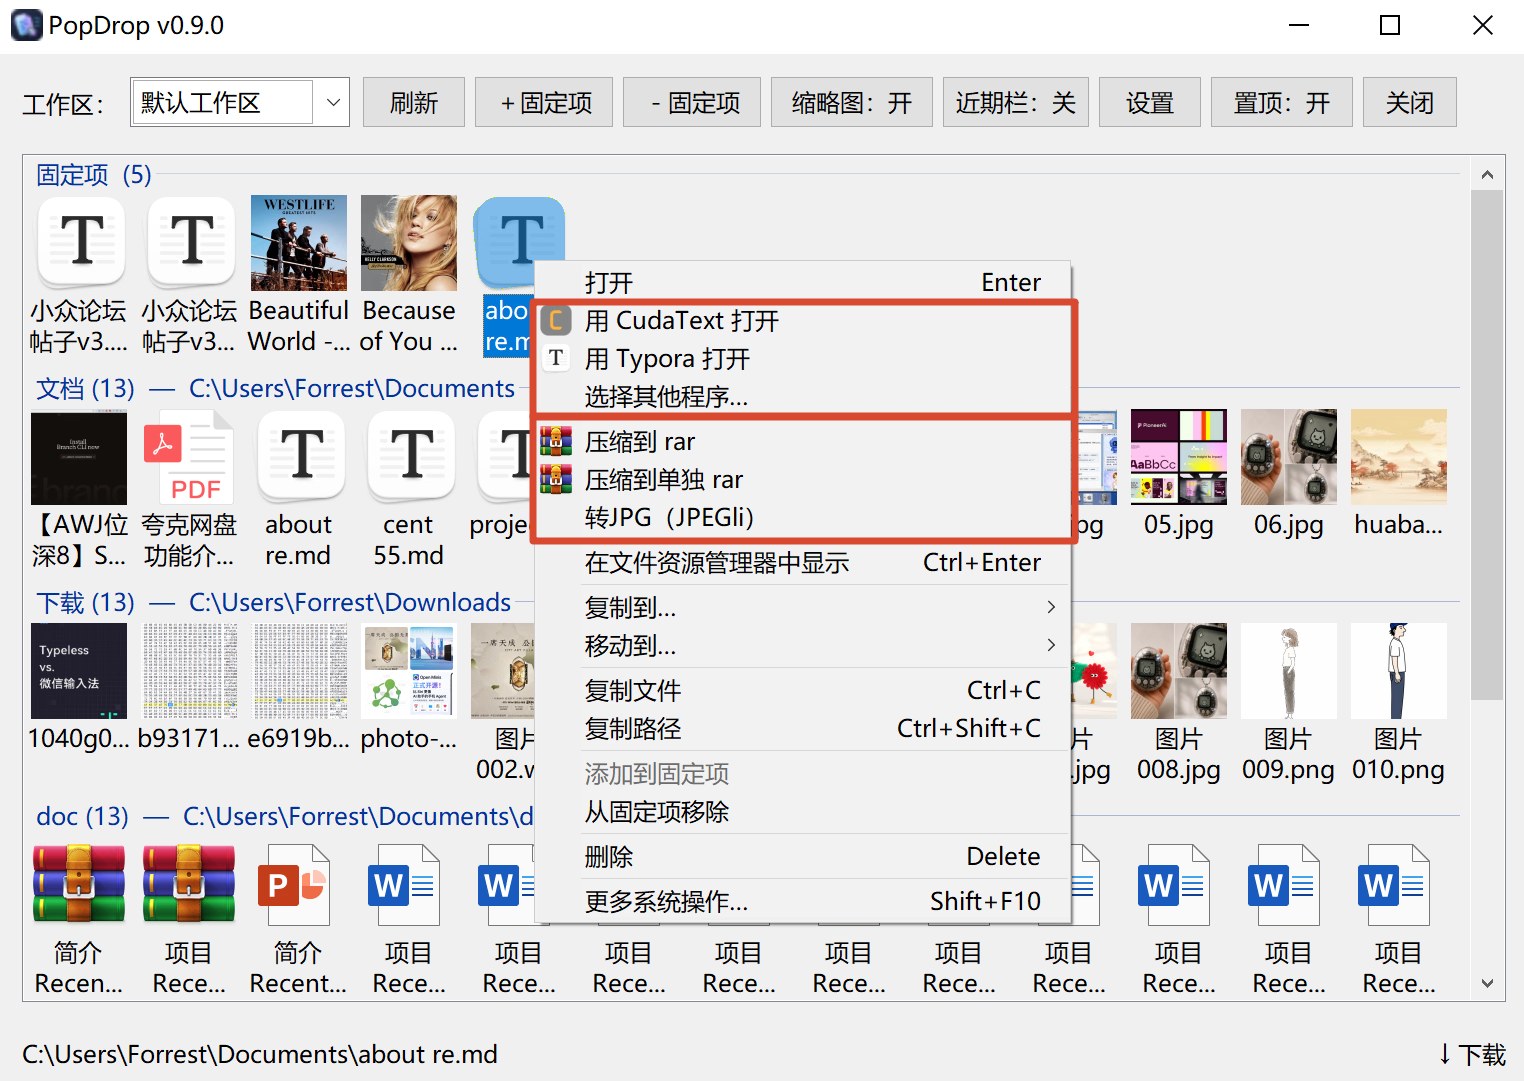Select the 图片 009.png thumbnail
This screenshot has height=1081, width=1524.
(x=1289, y=671)
